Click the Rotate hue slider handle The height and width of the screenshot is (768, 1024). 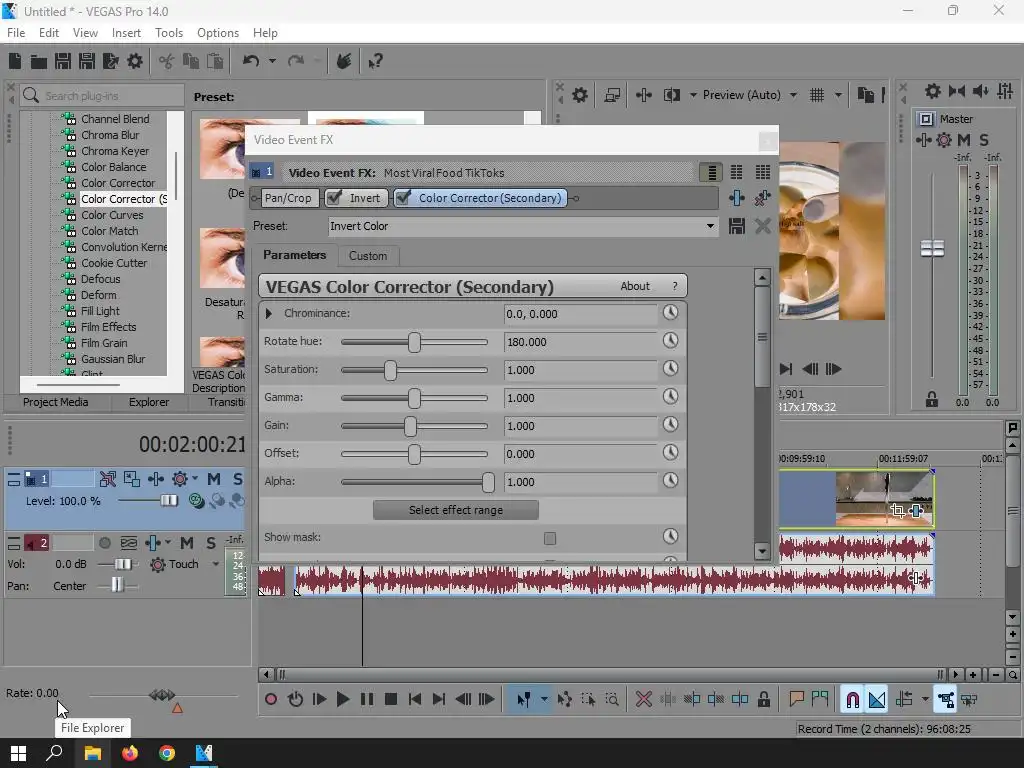414,342
